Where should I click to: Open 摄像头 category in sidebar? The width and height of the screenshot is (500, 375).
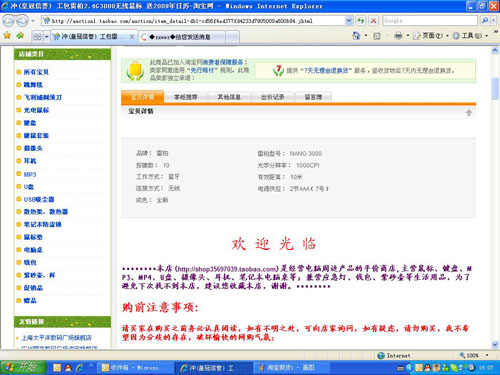click(x=33, y=148)
